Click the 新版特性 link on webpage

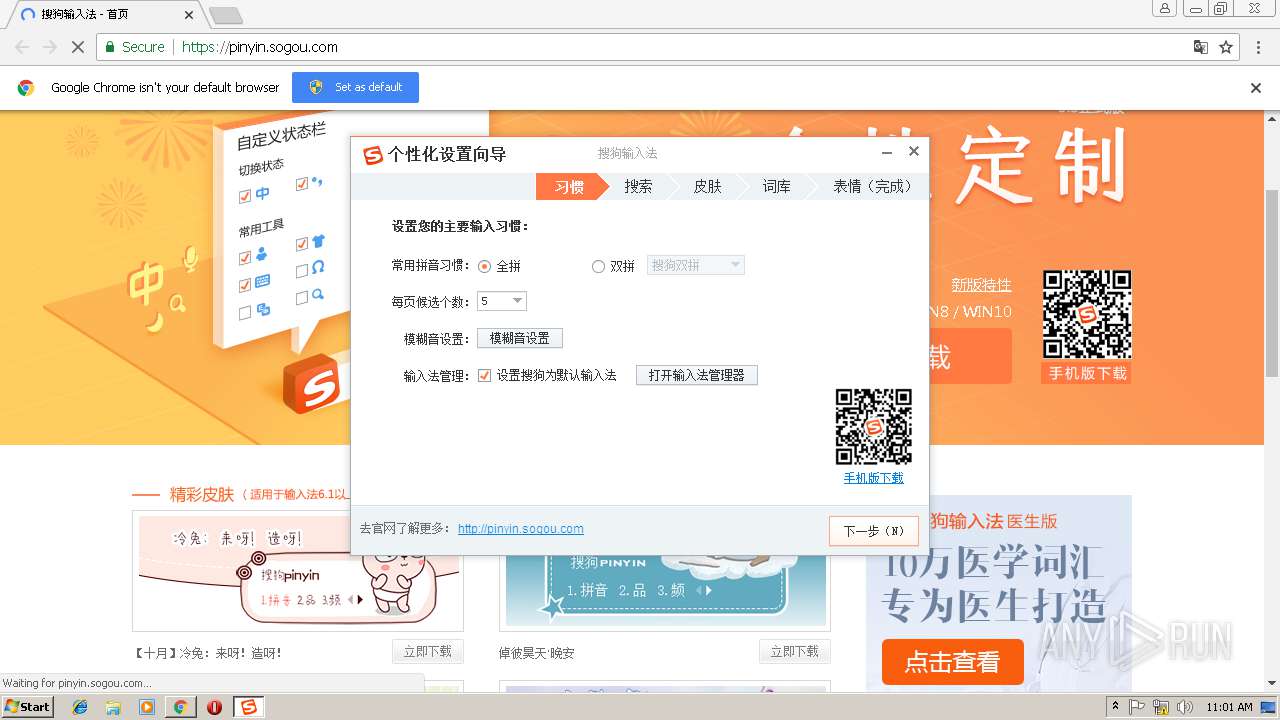[x=981, y=285]
